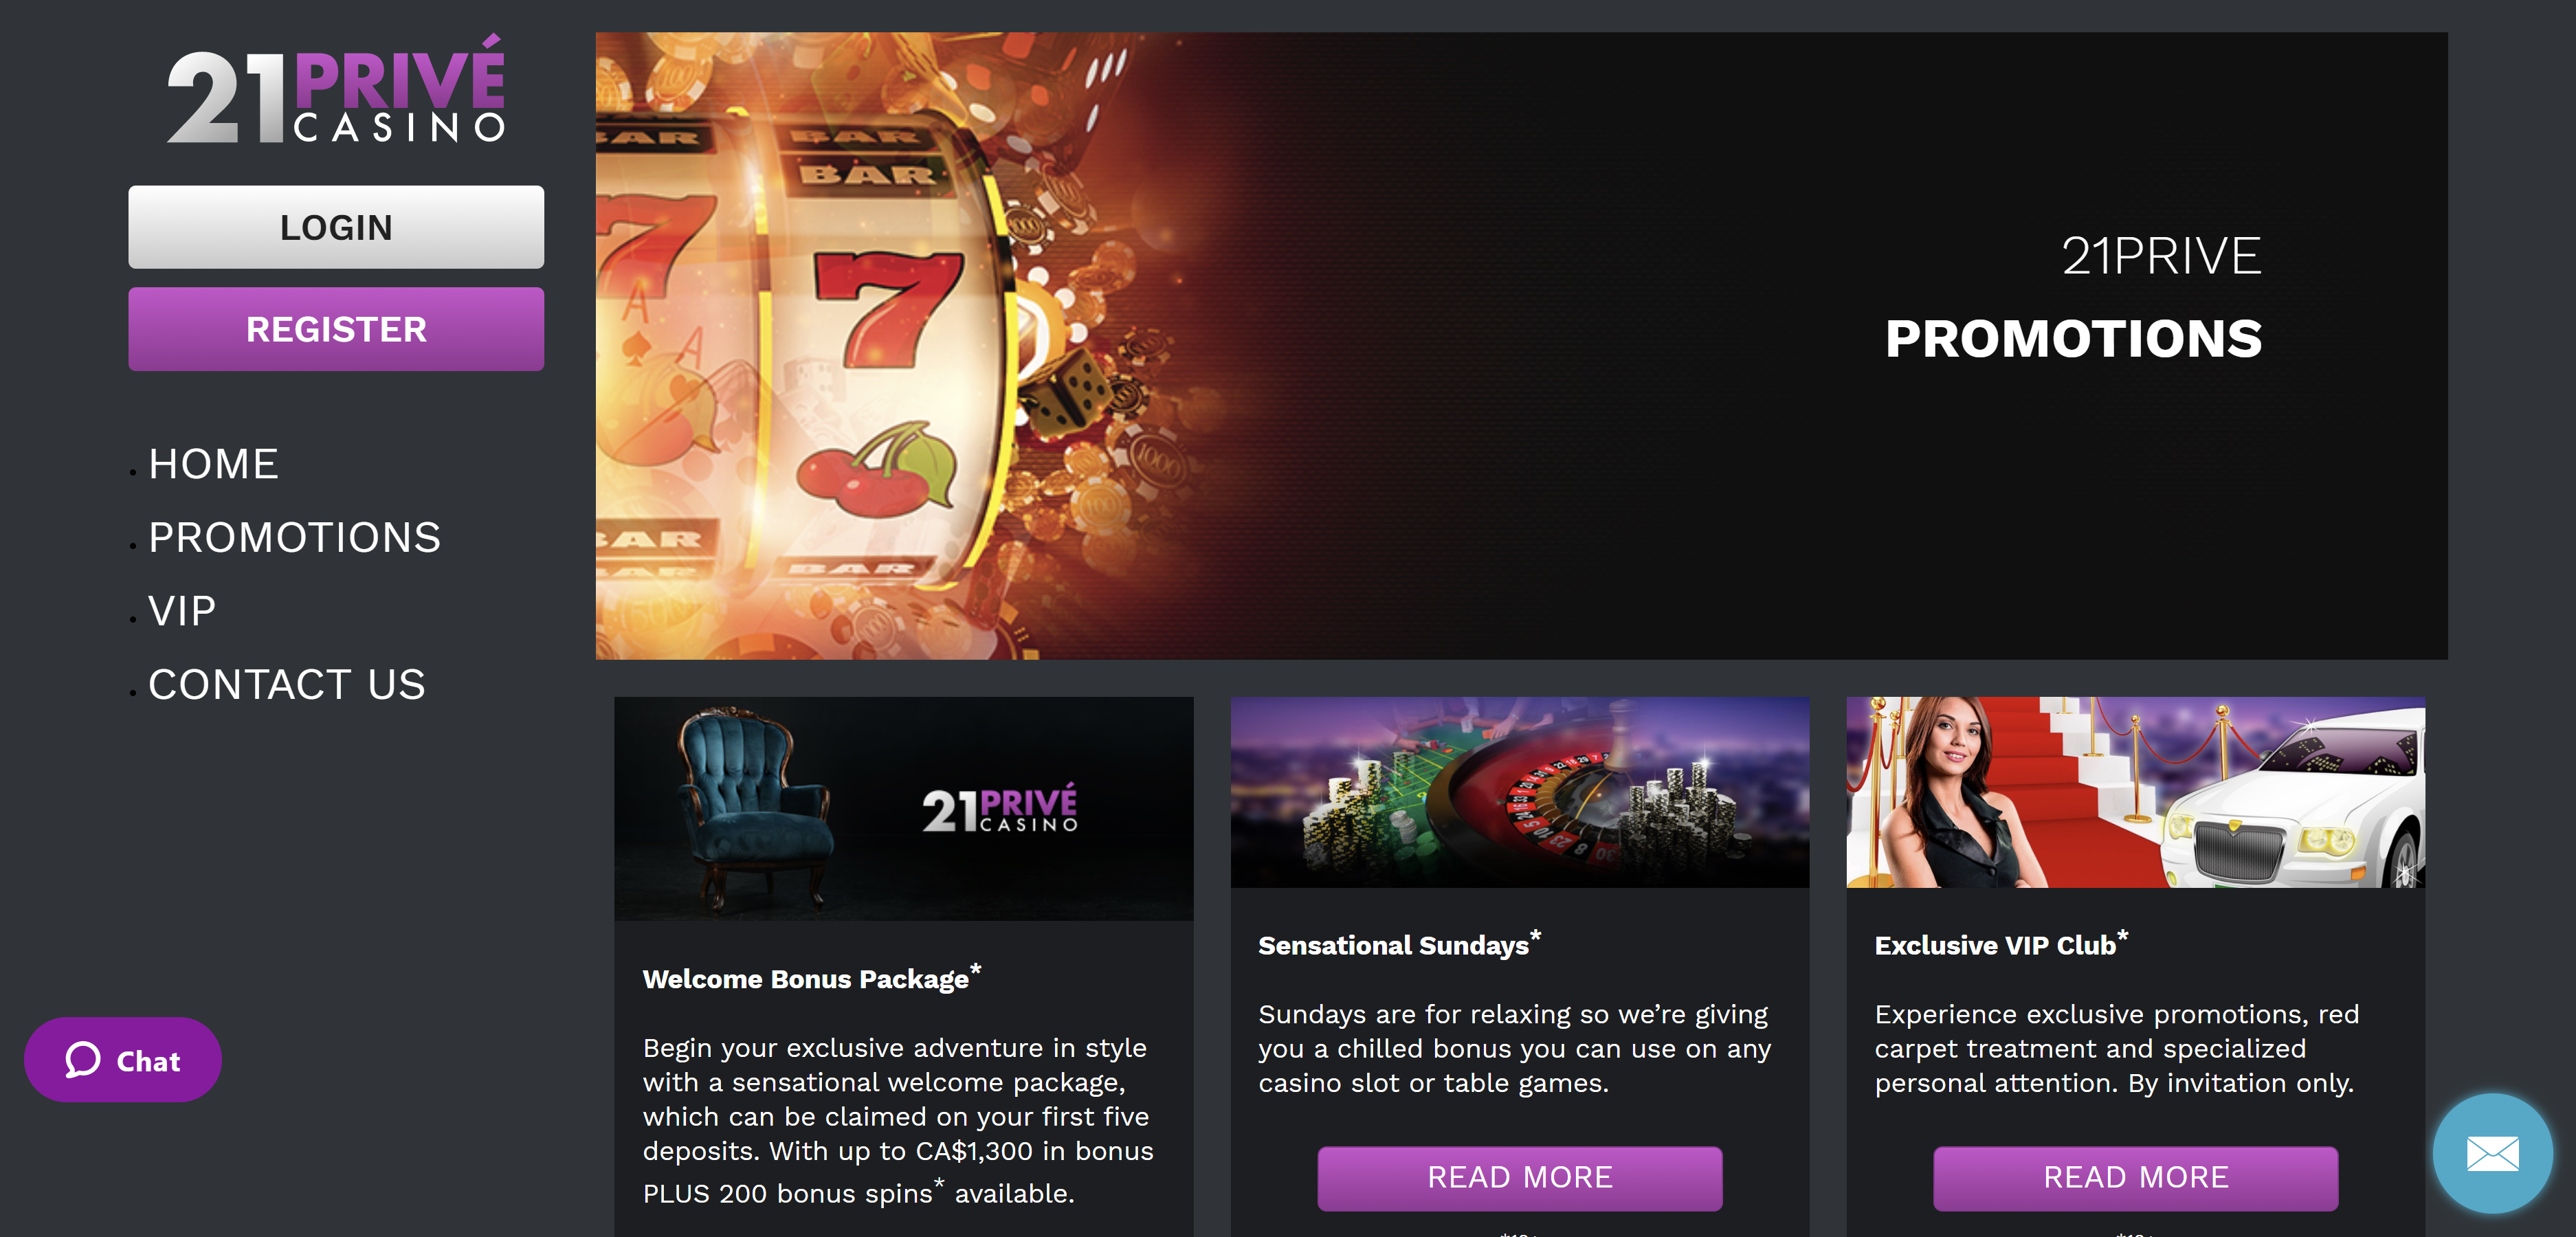Open the Exclusive VIP Club title
This screenshot has width=2576, height=1237.
(2001, 943)
